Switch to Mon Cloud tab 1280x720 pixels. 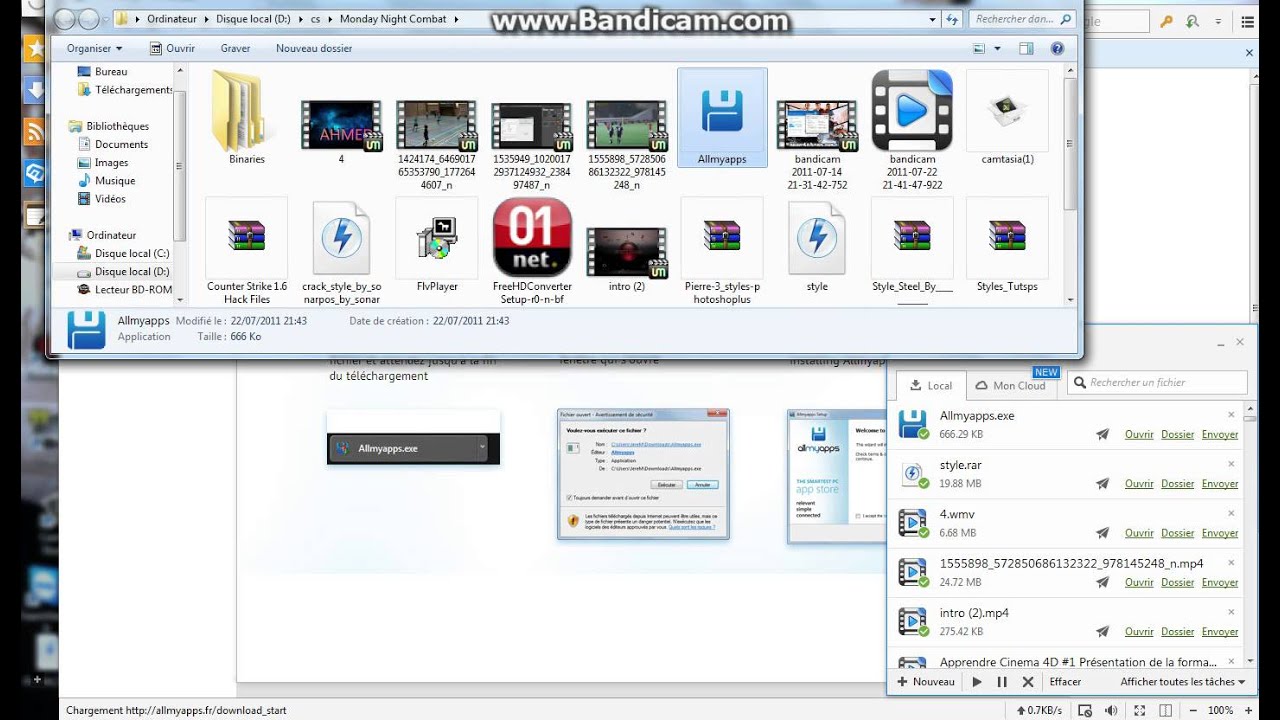click(1010, 385)
